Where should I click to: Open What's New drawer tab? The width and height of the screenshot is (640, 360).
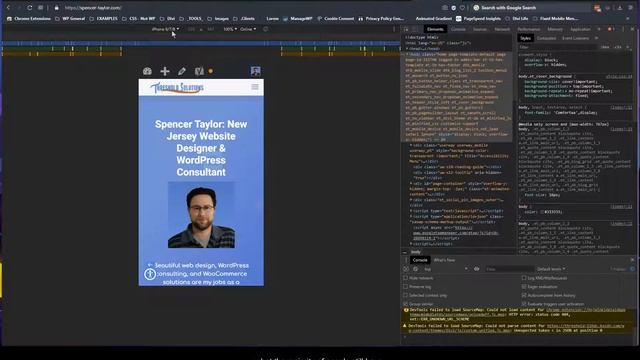pyautogui.click(x=444, y=260)
